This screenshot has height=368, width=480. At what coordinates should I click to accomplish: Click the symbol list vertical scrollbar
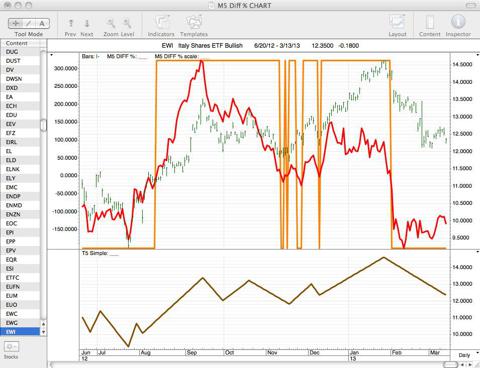(43, 125)
